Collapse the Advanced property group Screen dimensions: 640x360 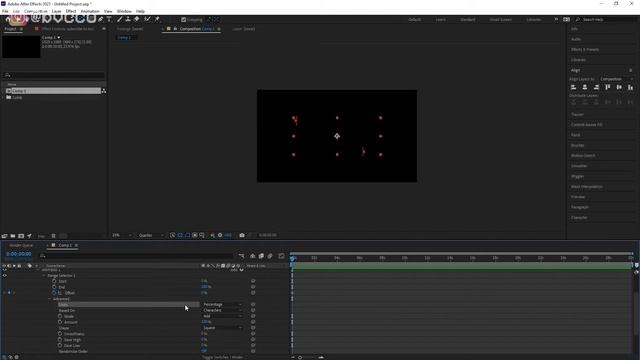tap(50, 299)
